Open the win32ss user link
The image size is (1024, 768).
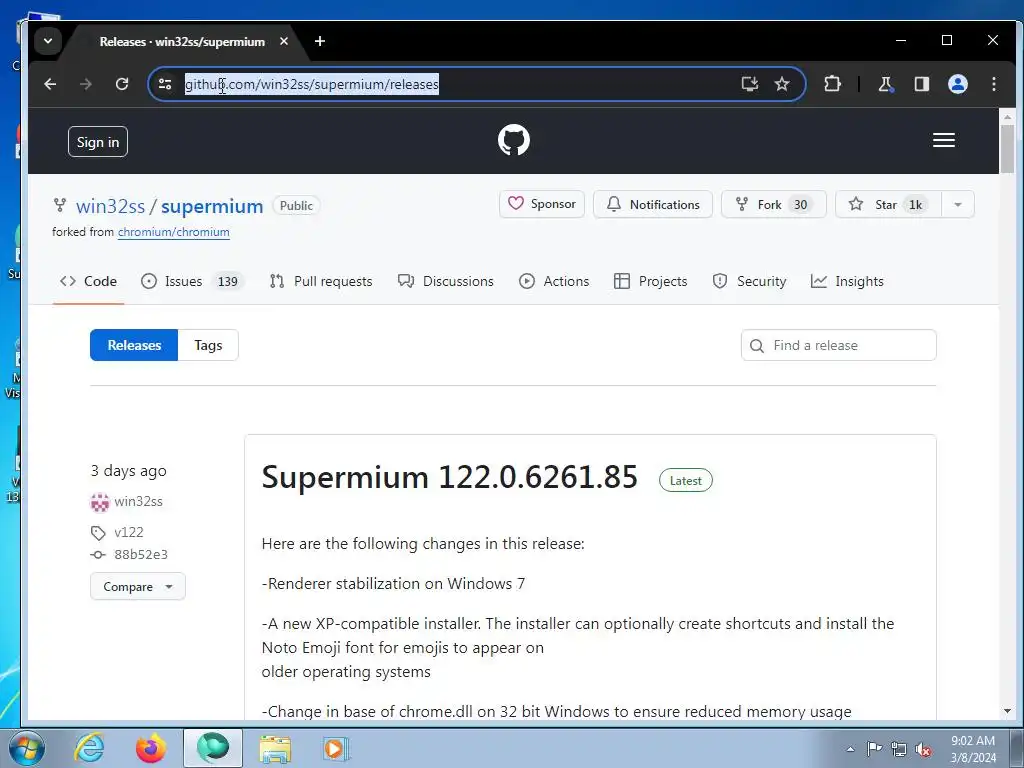(x=110, y=206)
